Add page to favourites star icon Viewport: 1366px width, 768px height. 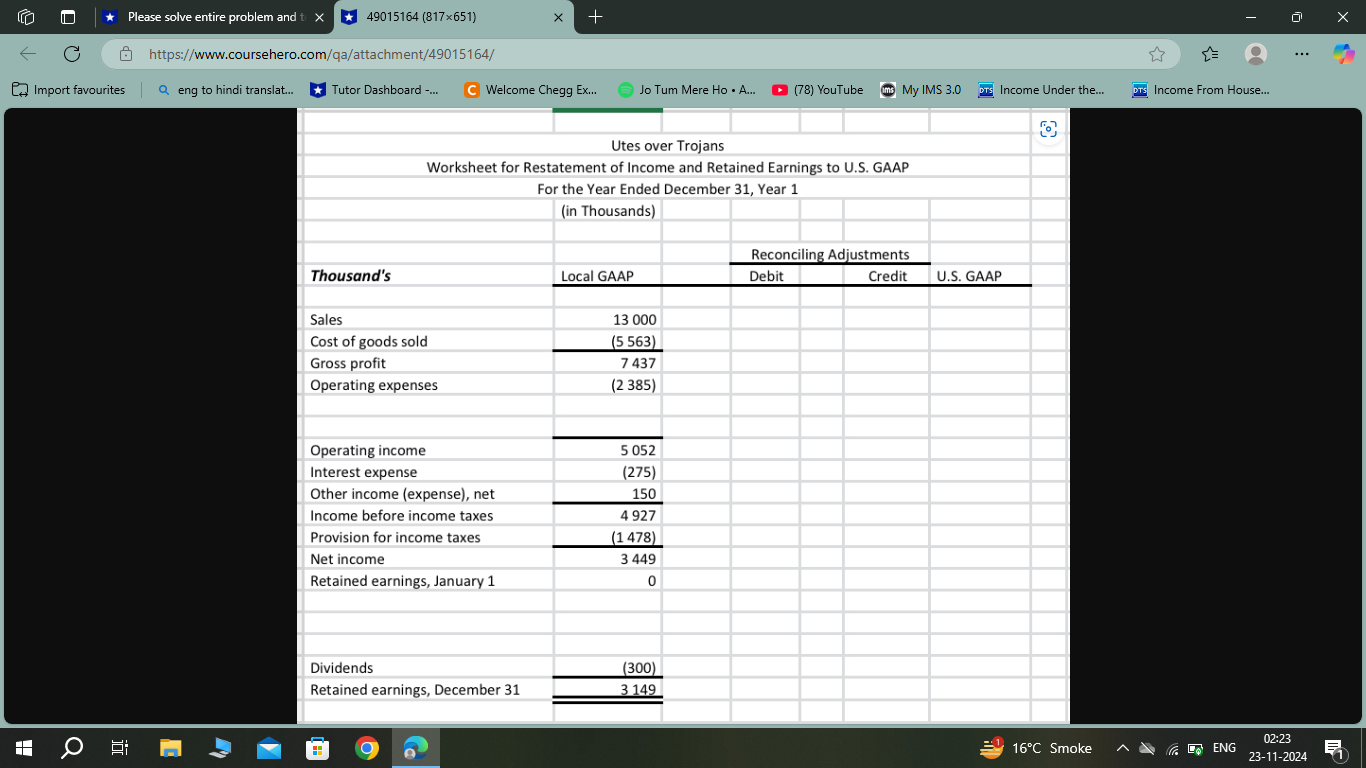click(x=1157, y=54)
